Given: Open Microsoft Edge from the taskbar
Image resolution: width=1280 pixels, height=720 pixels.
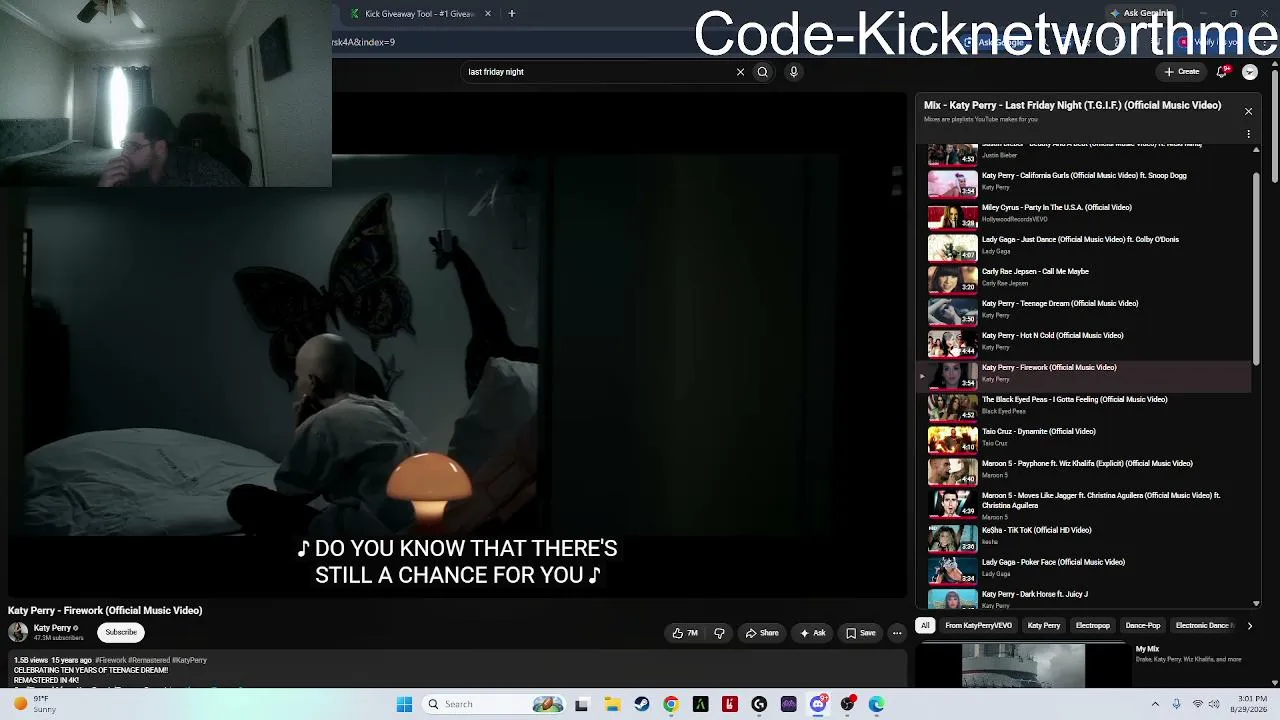Looking at the screenshot, I should [x=877, y=704].
